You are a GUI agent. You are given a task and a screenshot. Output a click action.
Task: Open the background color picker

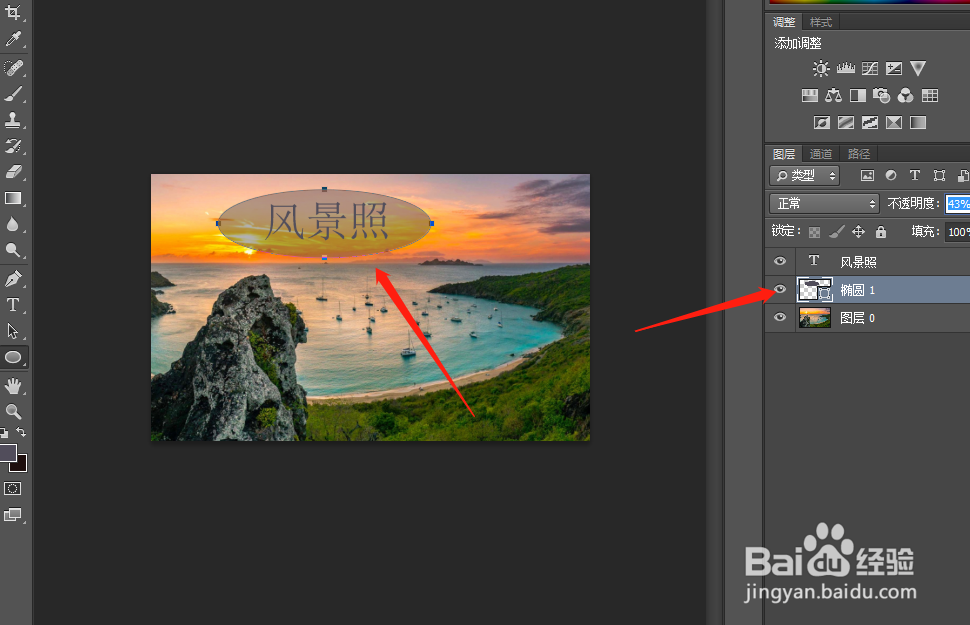click(21, 465)
